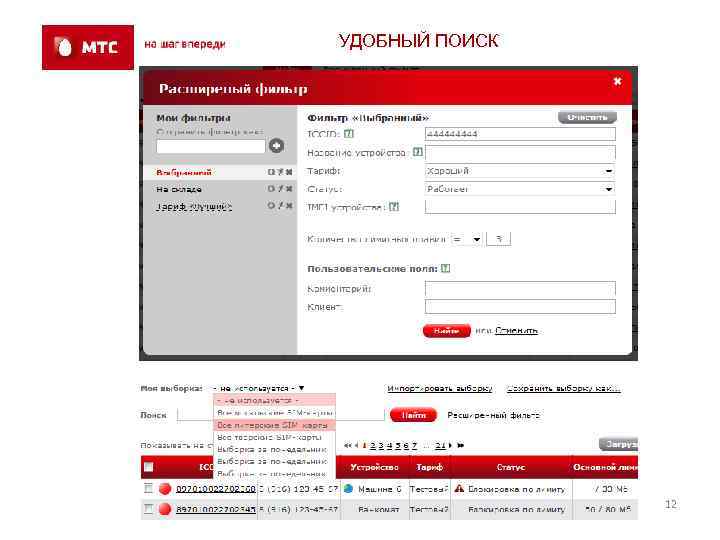Select the 'Тариф «Лучший»' saved filter
This screenshot has width=720, height=540.
click(x=194, y=207)
